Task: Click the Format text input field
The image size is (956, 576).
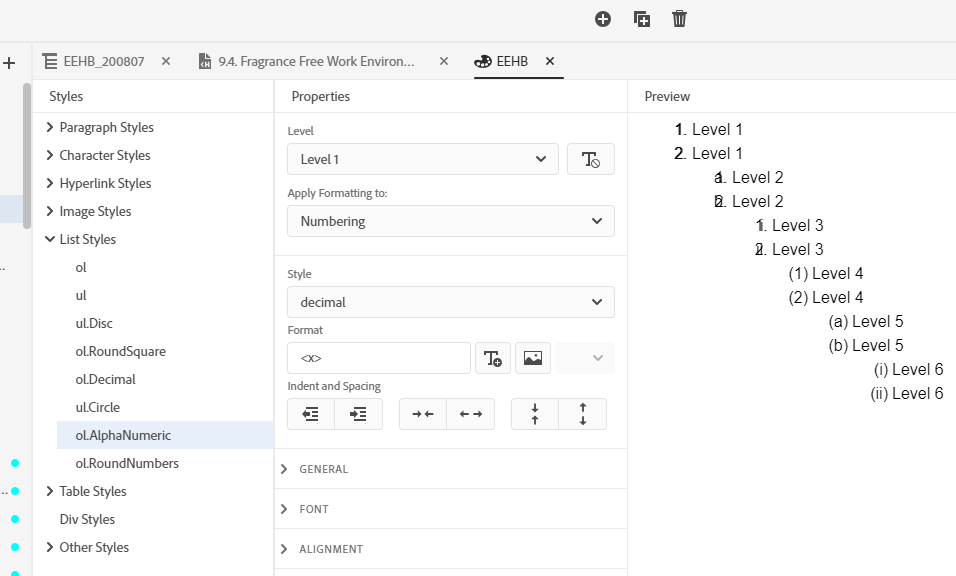Action: coord(378,358)
